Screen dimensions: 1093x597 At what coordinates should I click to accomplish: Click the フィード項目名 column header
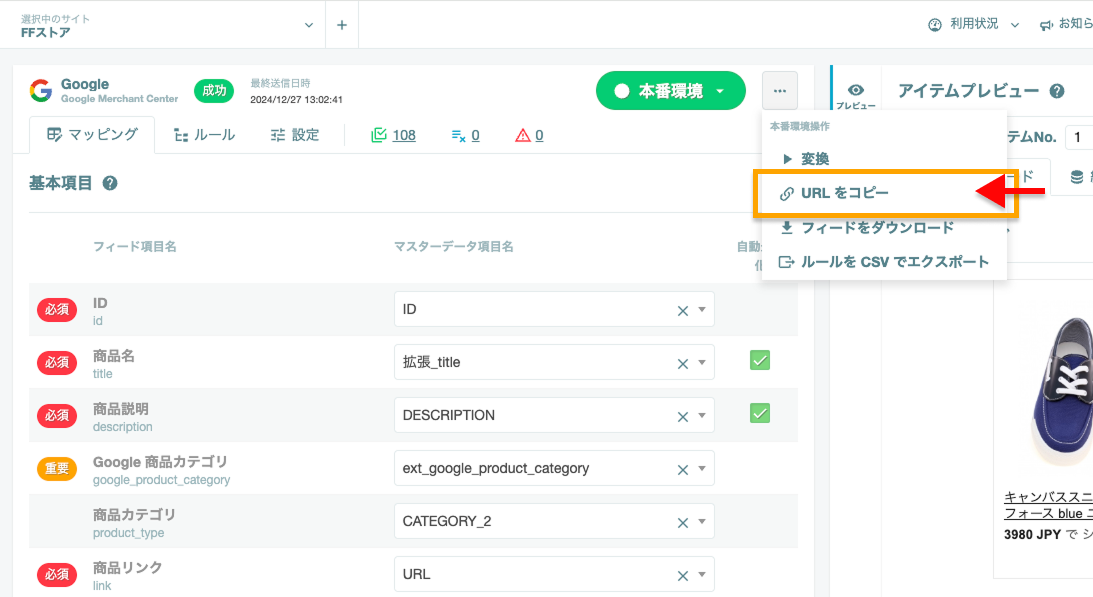tap(135, 246)
